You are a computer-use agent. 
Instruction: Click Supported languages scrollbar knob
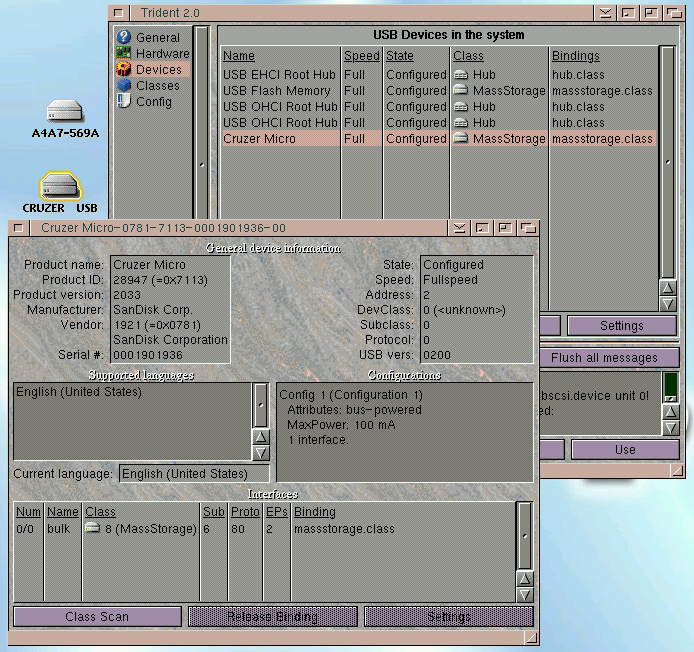click(261, 405)
